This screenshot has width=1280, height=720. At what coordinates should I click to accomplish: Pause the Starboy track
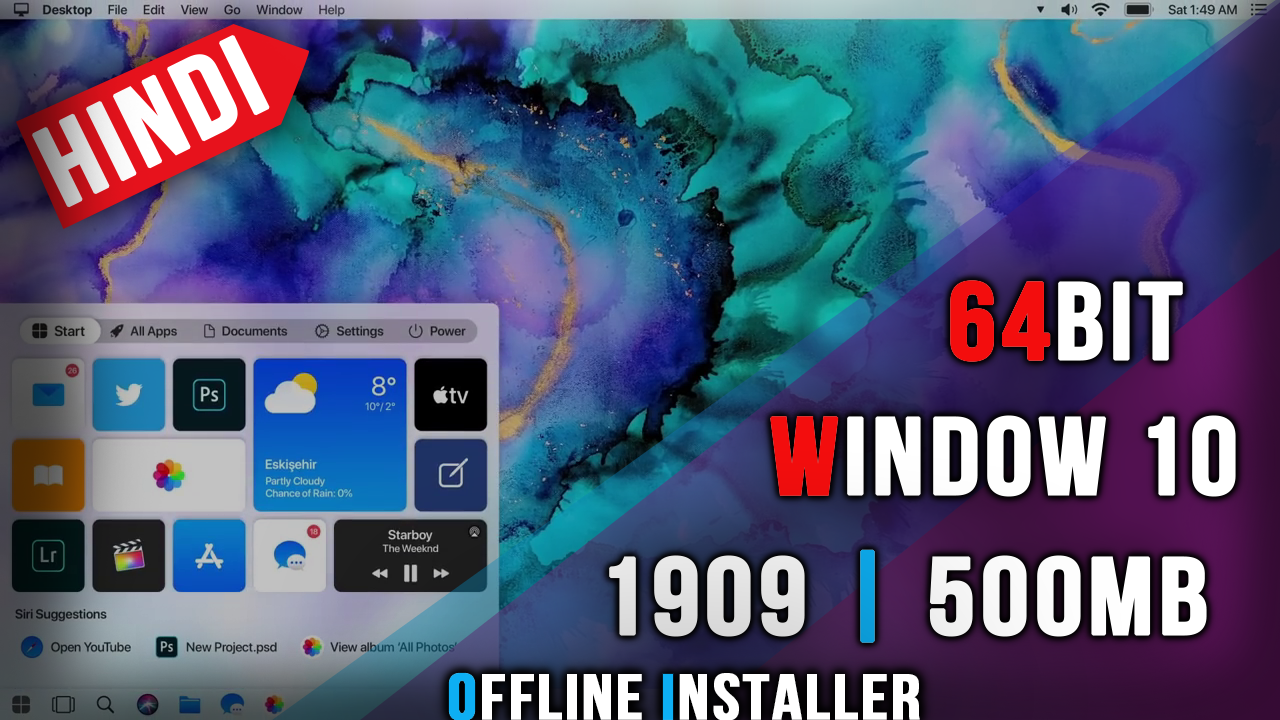(x=410, y=573)
